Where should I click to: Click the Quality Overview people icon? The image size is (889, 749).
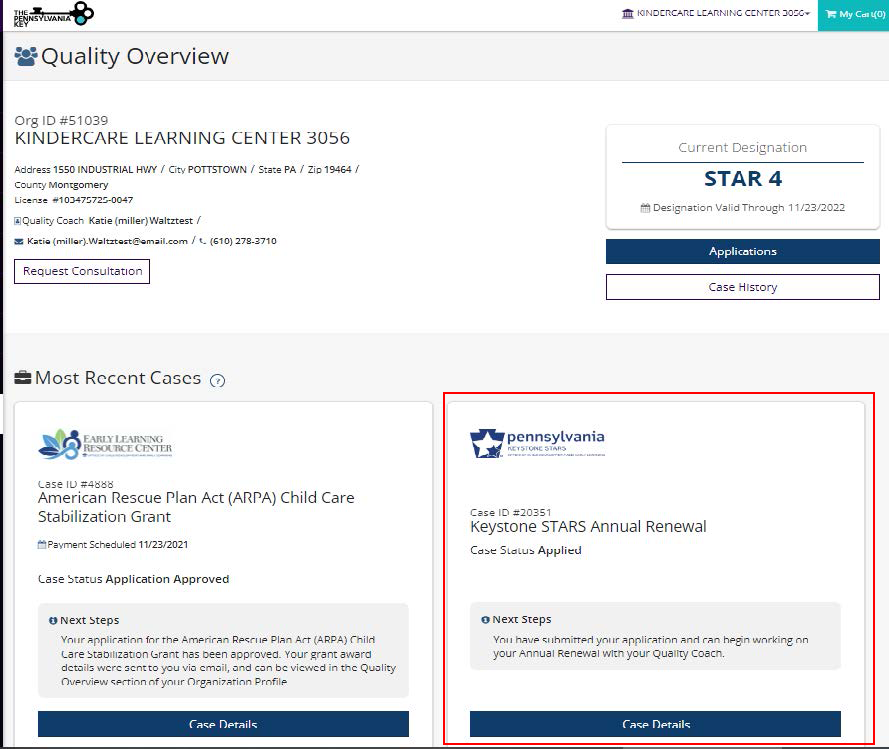point(26,56)
